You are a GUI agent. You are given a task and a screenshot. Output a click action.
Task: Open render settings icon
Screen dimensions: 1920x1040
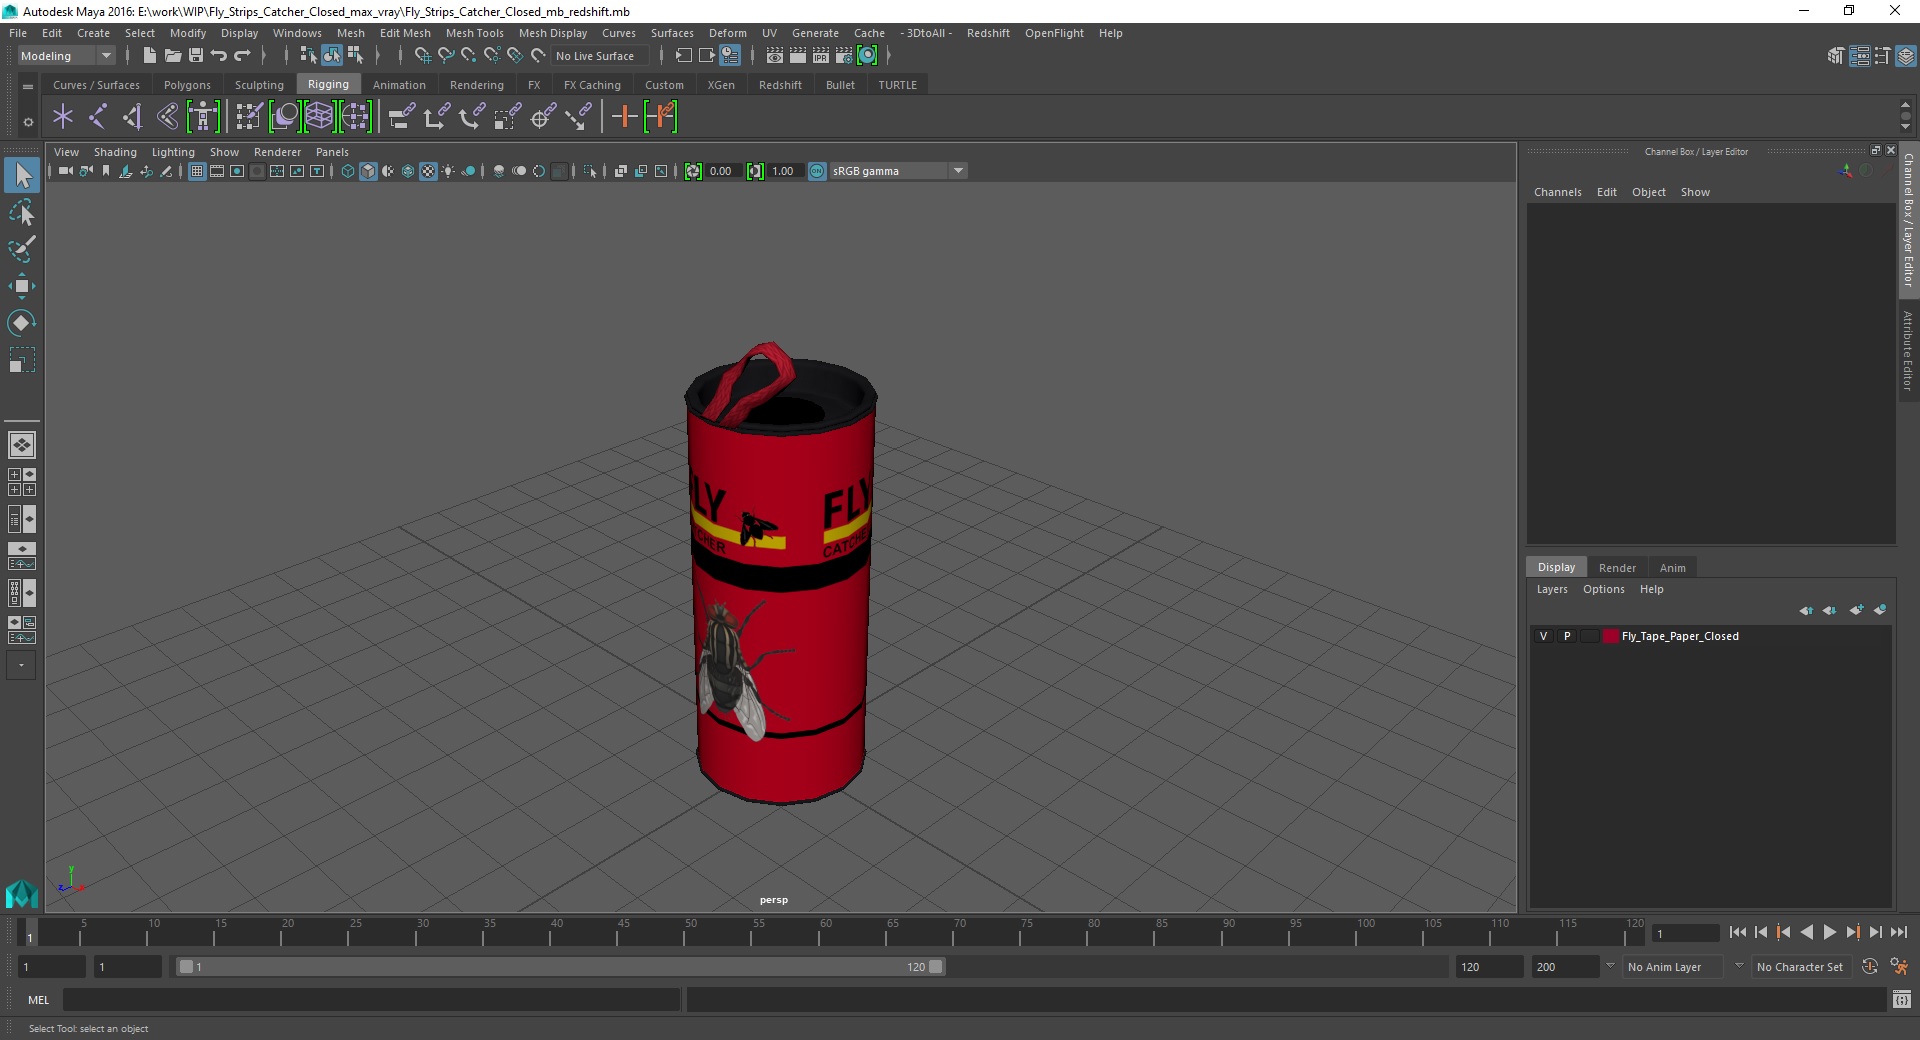[x=844, y=56]
